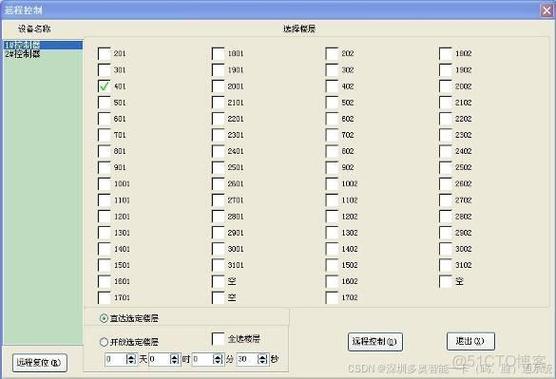The image size is (556, 379).
Task: Check the 1602 checkbox
Action: tap(332, 282)
